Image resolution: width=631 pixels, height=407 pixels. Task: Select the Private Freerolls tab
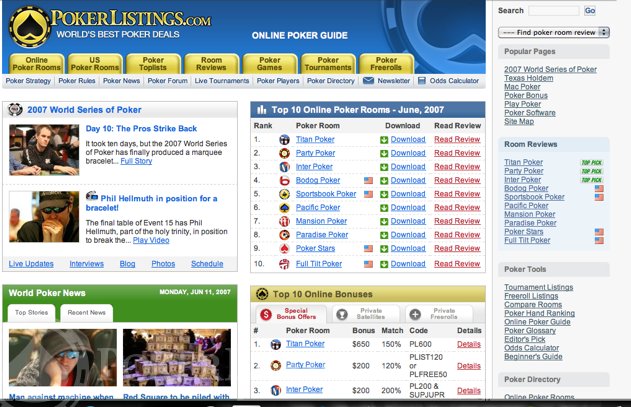(x=439, y=314)
